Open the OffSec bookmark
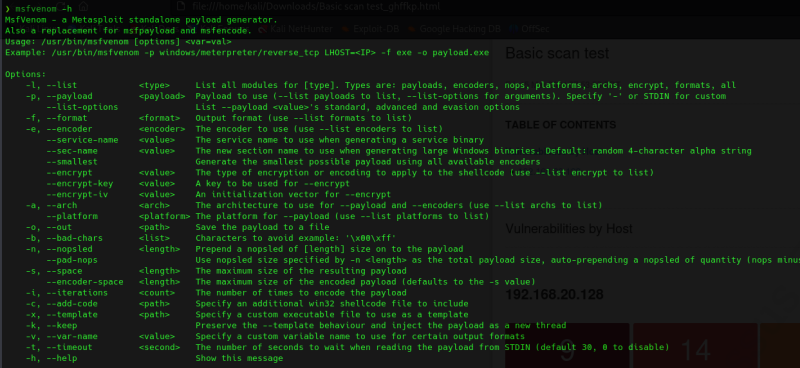 pyautogui.click(x=530, y=29)
